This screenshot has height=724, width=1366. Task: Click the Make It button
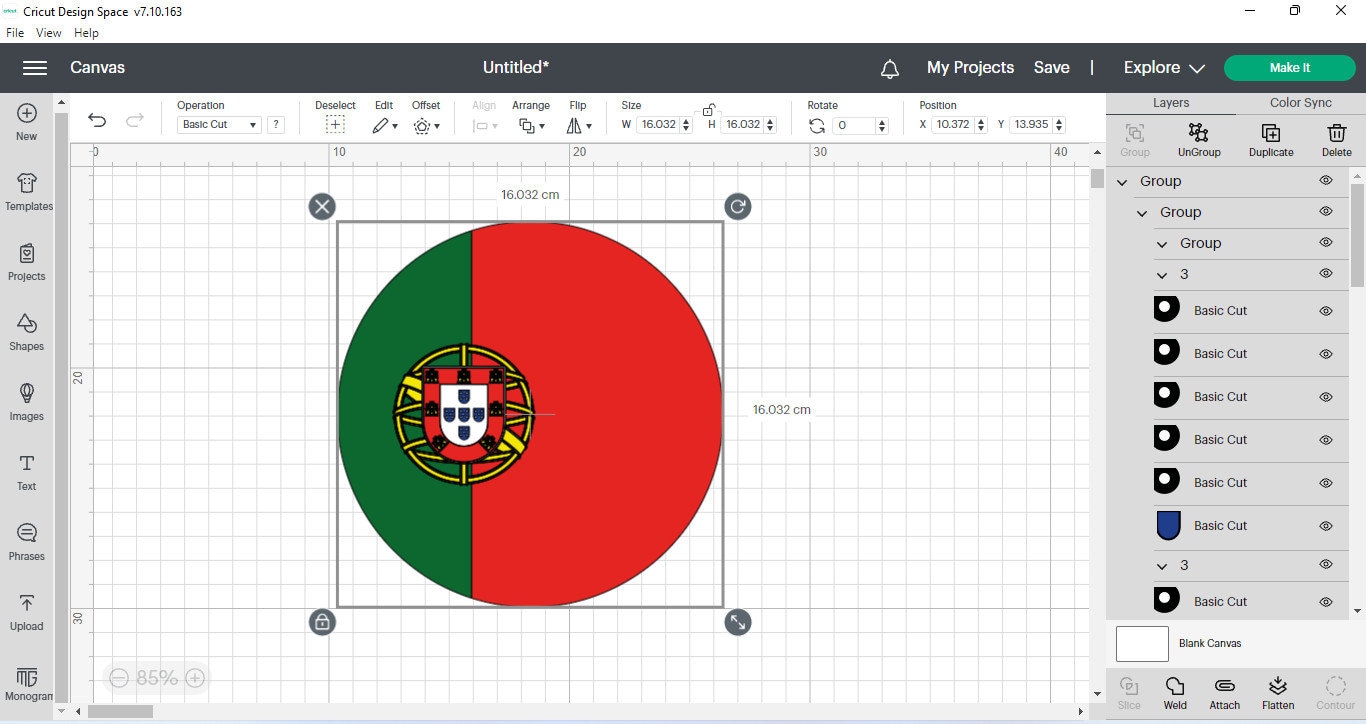point(1290,67)
